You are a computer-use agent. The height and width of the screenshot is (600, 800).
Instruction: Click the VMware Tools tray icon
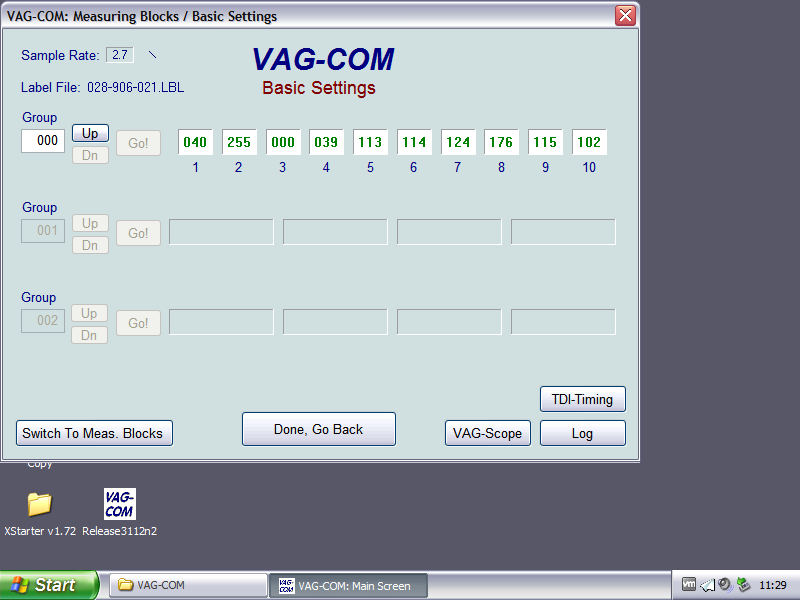689,584
